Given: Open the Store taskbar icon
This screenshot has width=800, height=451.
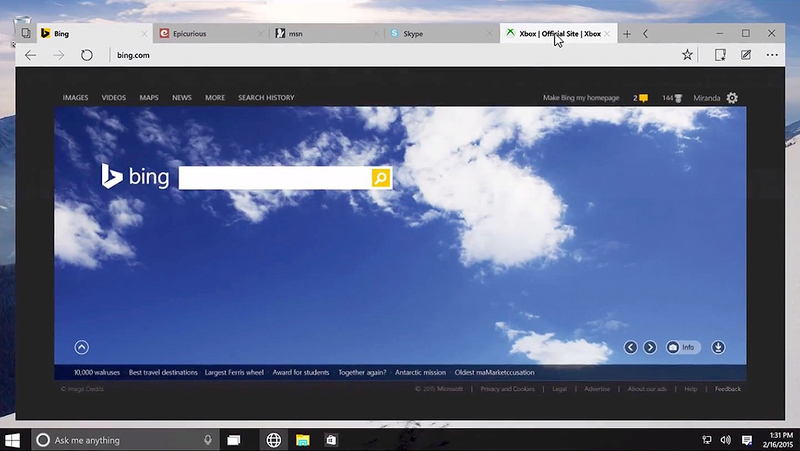Looking at the screenshot, I should click(x=331, y=440).
